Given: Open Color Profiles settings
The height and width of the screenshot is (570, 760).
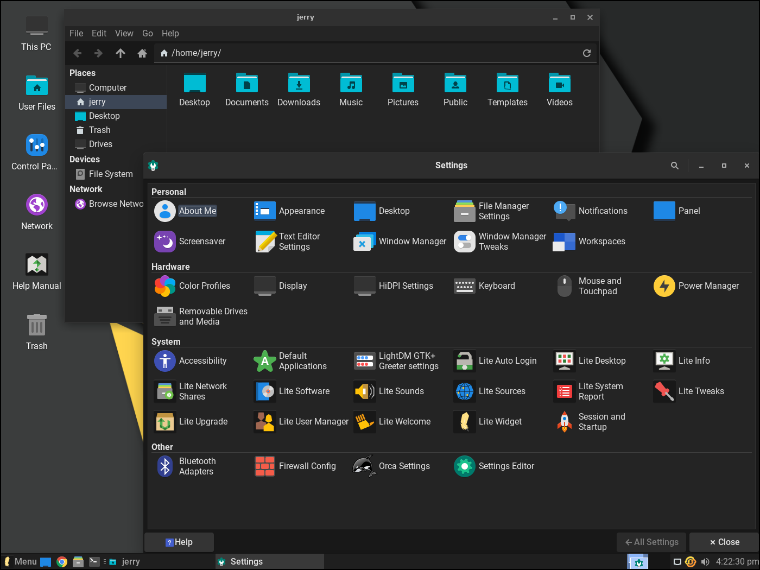Looking at the screenshot, I should pyautogui.click(x=192, y=286).
